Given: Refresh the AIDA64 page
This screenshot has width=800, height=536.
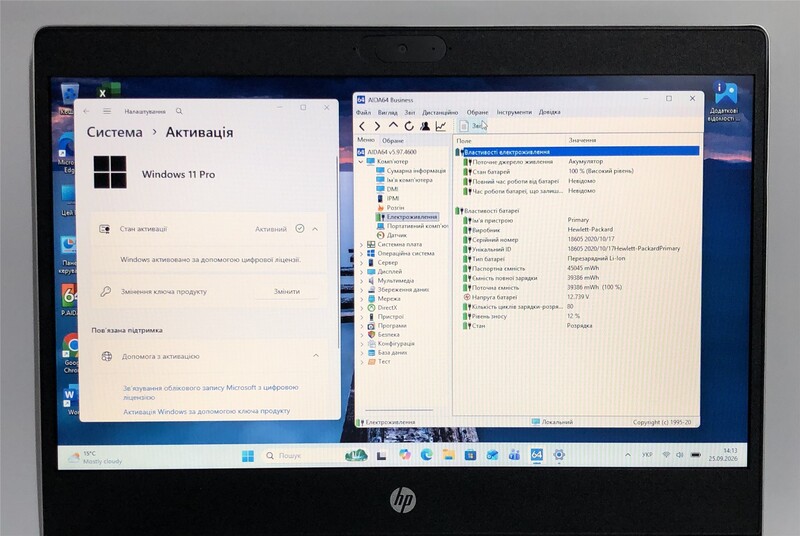Looking at the screenshot, I should click(x=409, y=126).
